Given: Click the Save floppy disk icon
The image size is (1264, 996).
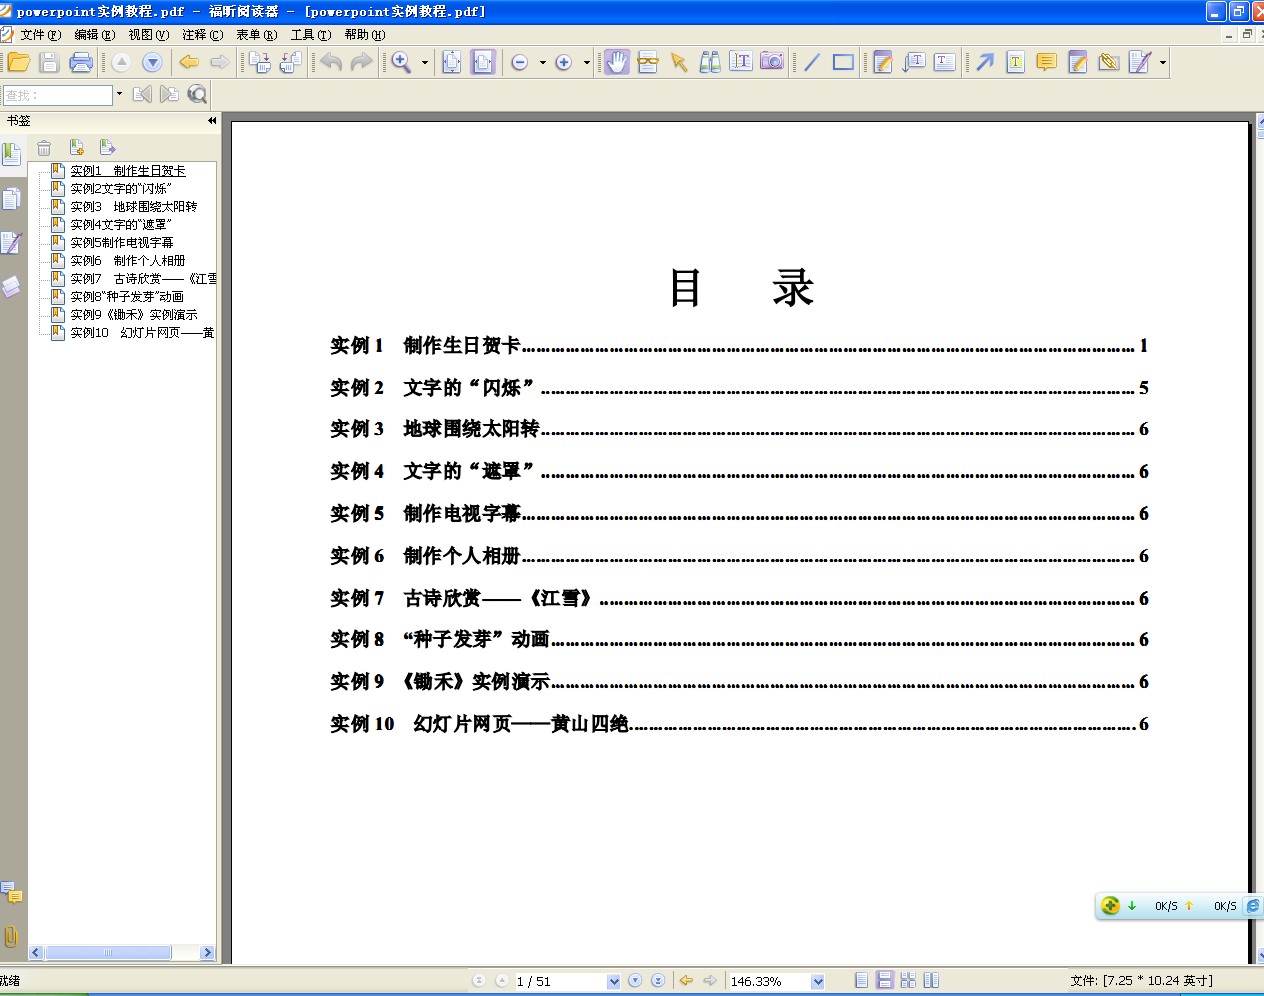Looking at the screenshot, I should (x=49, y=62).
